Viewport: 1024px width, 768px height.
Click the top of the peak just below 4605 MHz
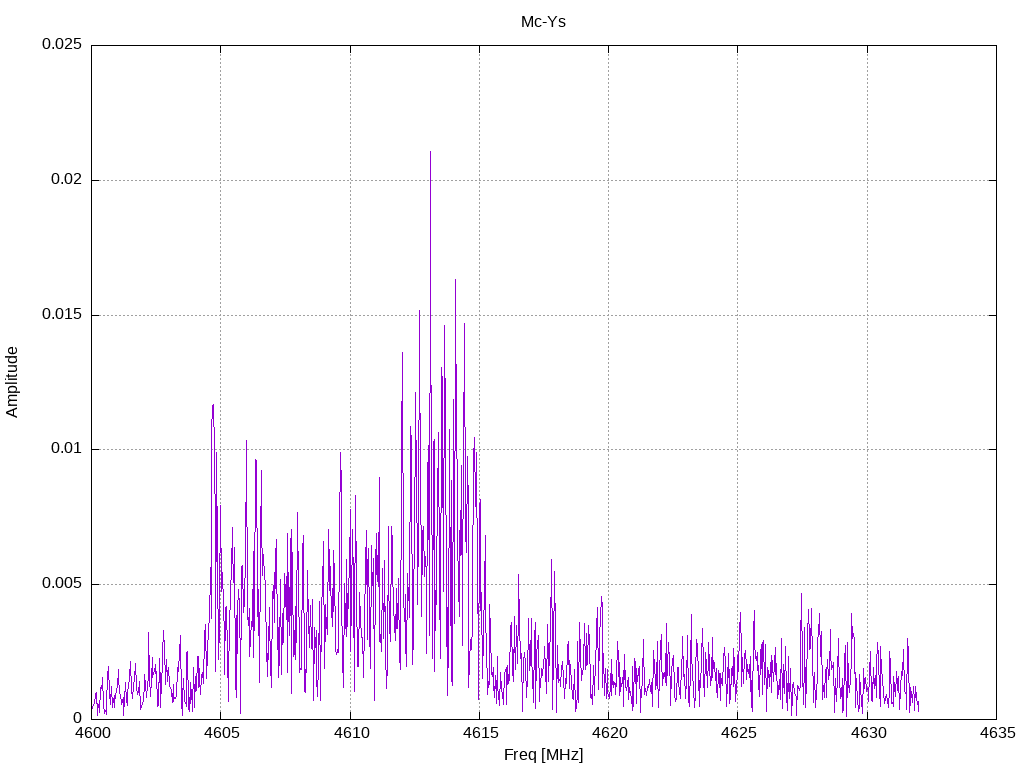(x=213, y=405)
